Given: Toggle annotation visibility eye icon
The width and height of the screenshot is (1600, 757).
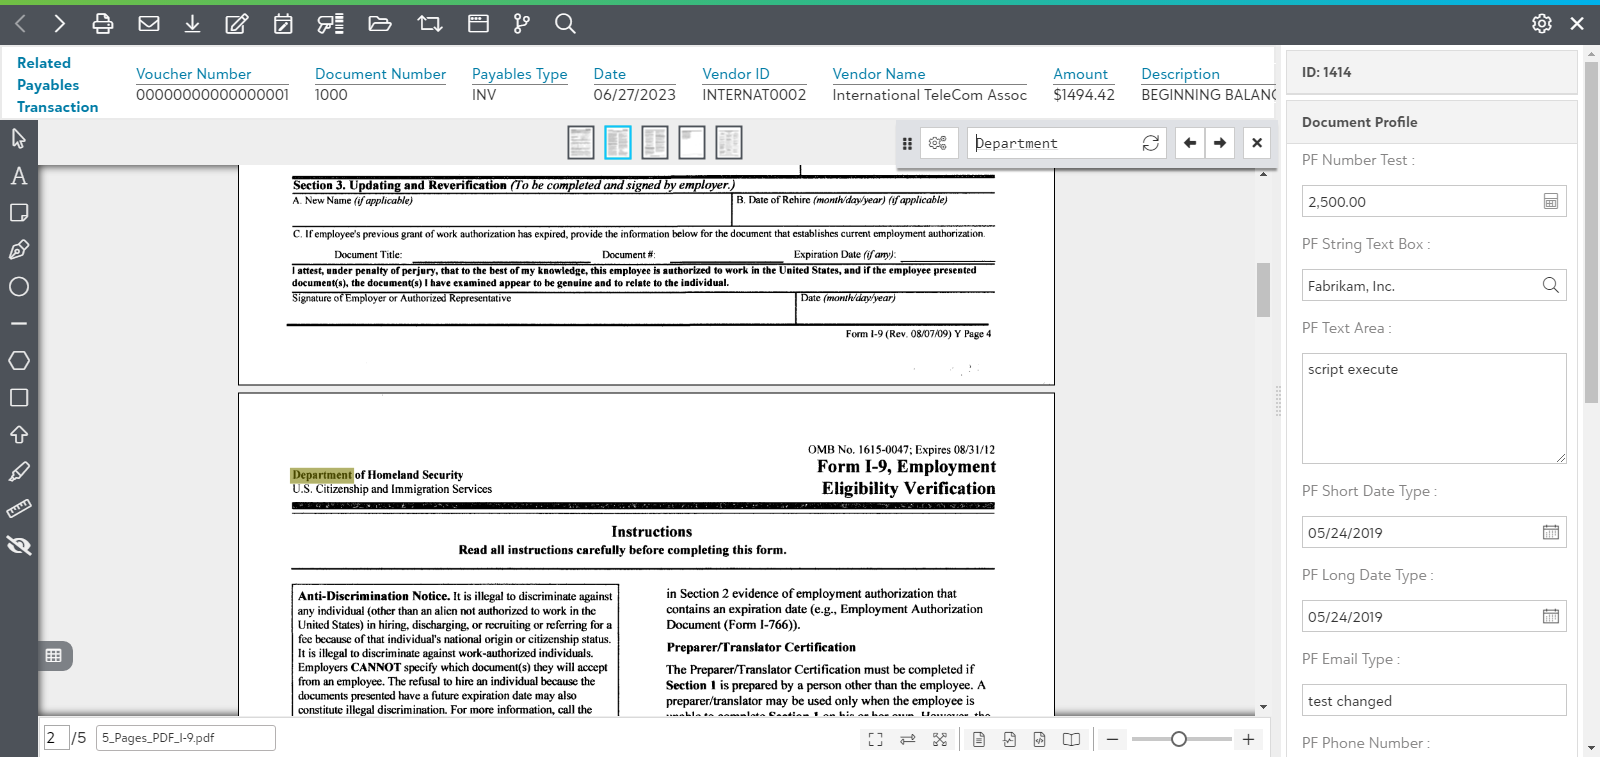Looking at the screenshot, I should [x=18, y=545].
